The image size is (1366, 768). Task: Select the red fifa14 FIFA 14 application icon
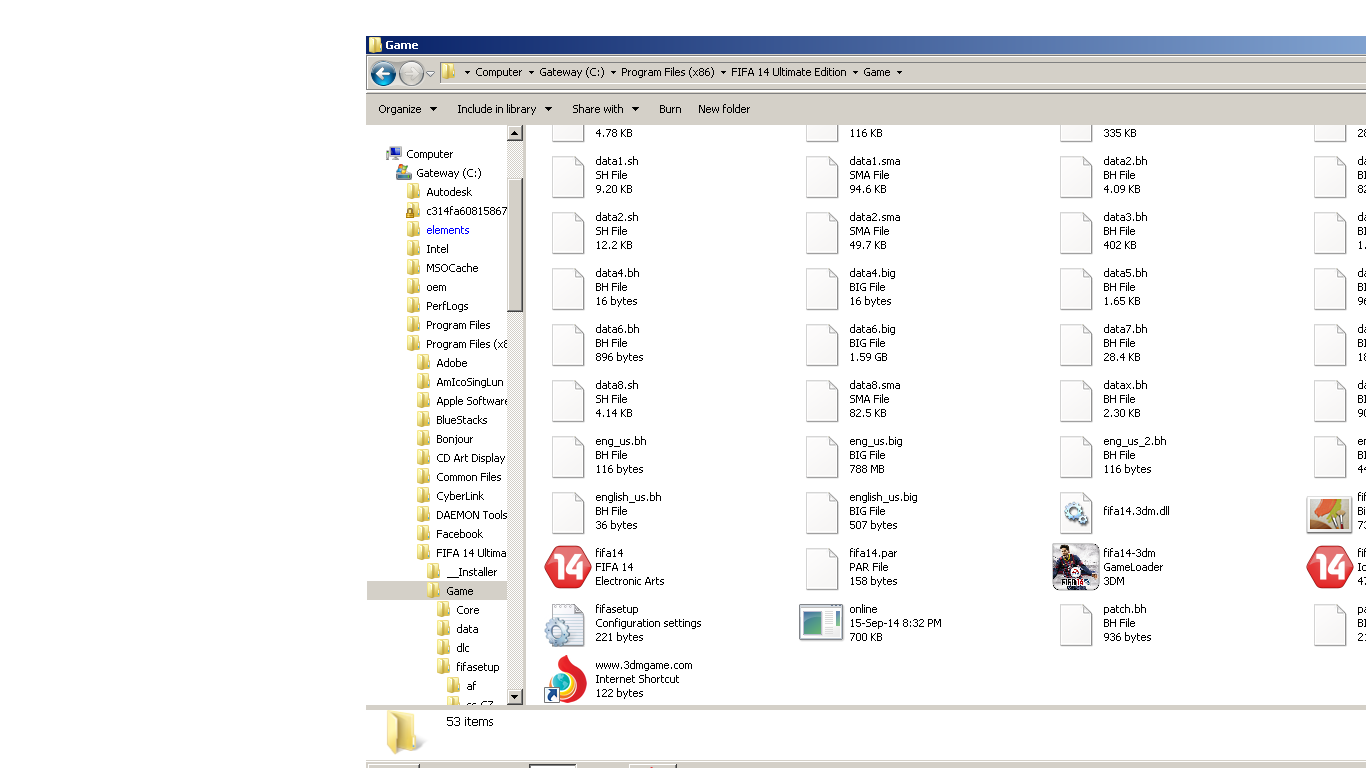[x=567, y=567]
